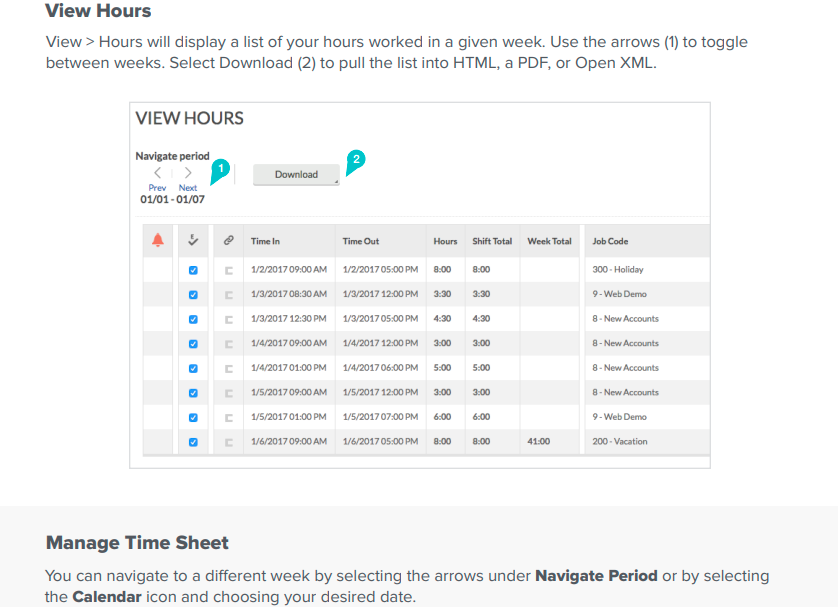Viewport: 838px width, 607px height.
Task: Toggle approval checkbox for 1/3/2017 08:30 AM entry
Action: [193, 294]
